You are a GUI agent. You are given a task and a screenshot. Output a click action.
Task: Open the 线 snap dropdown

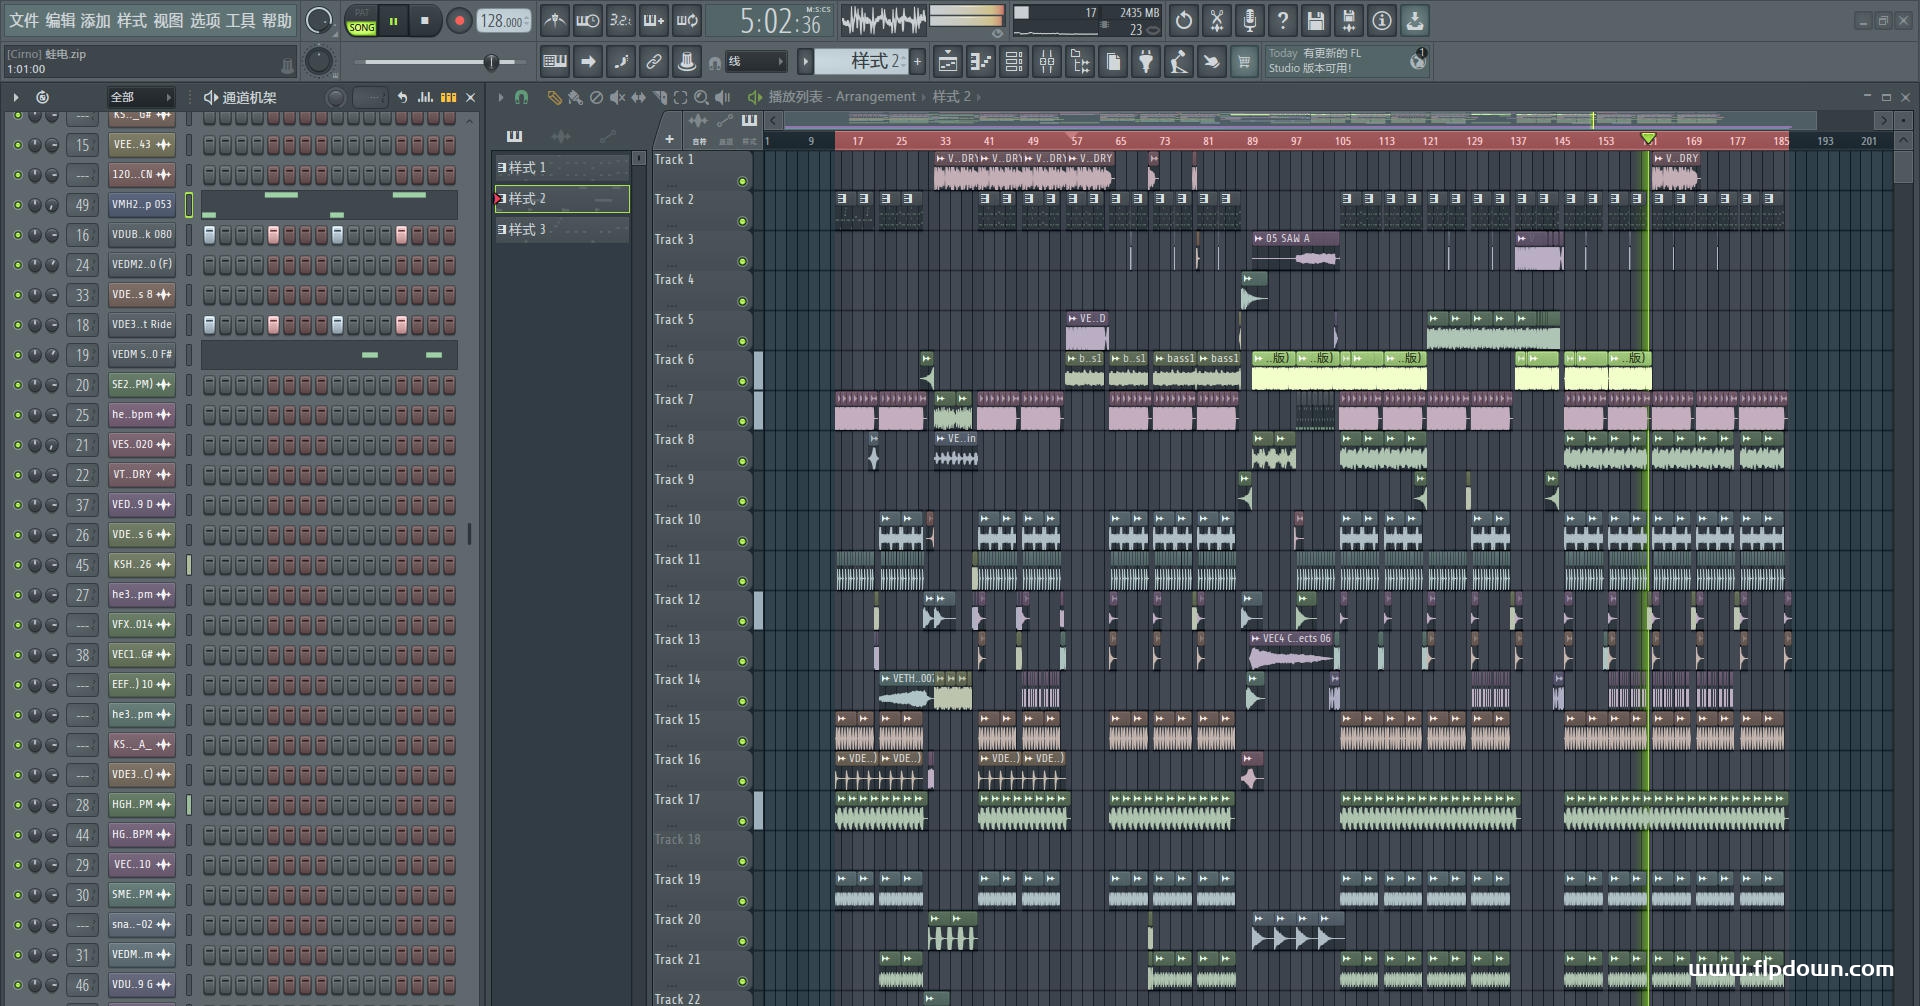755,62
